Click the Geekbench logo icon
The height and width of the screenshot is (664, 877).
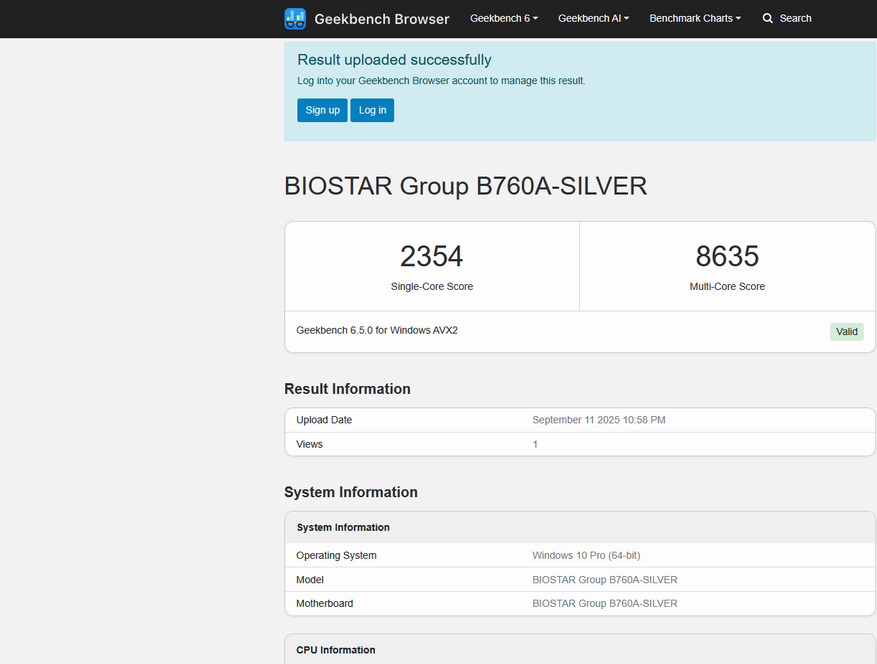(x=295, y=19)
